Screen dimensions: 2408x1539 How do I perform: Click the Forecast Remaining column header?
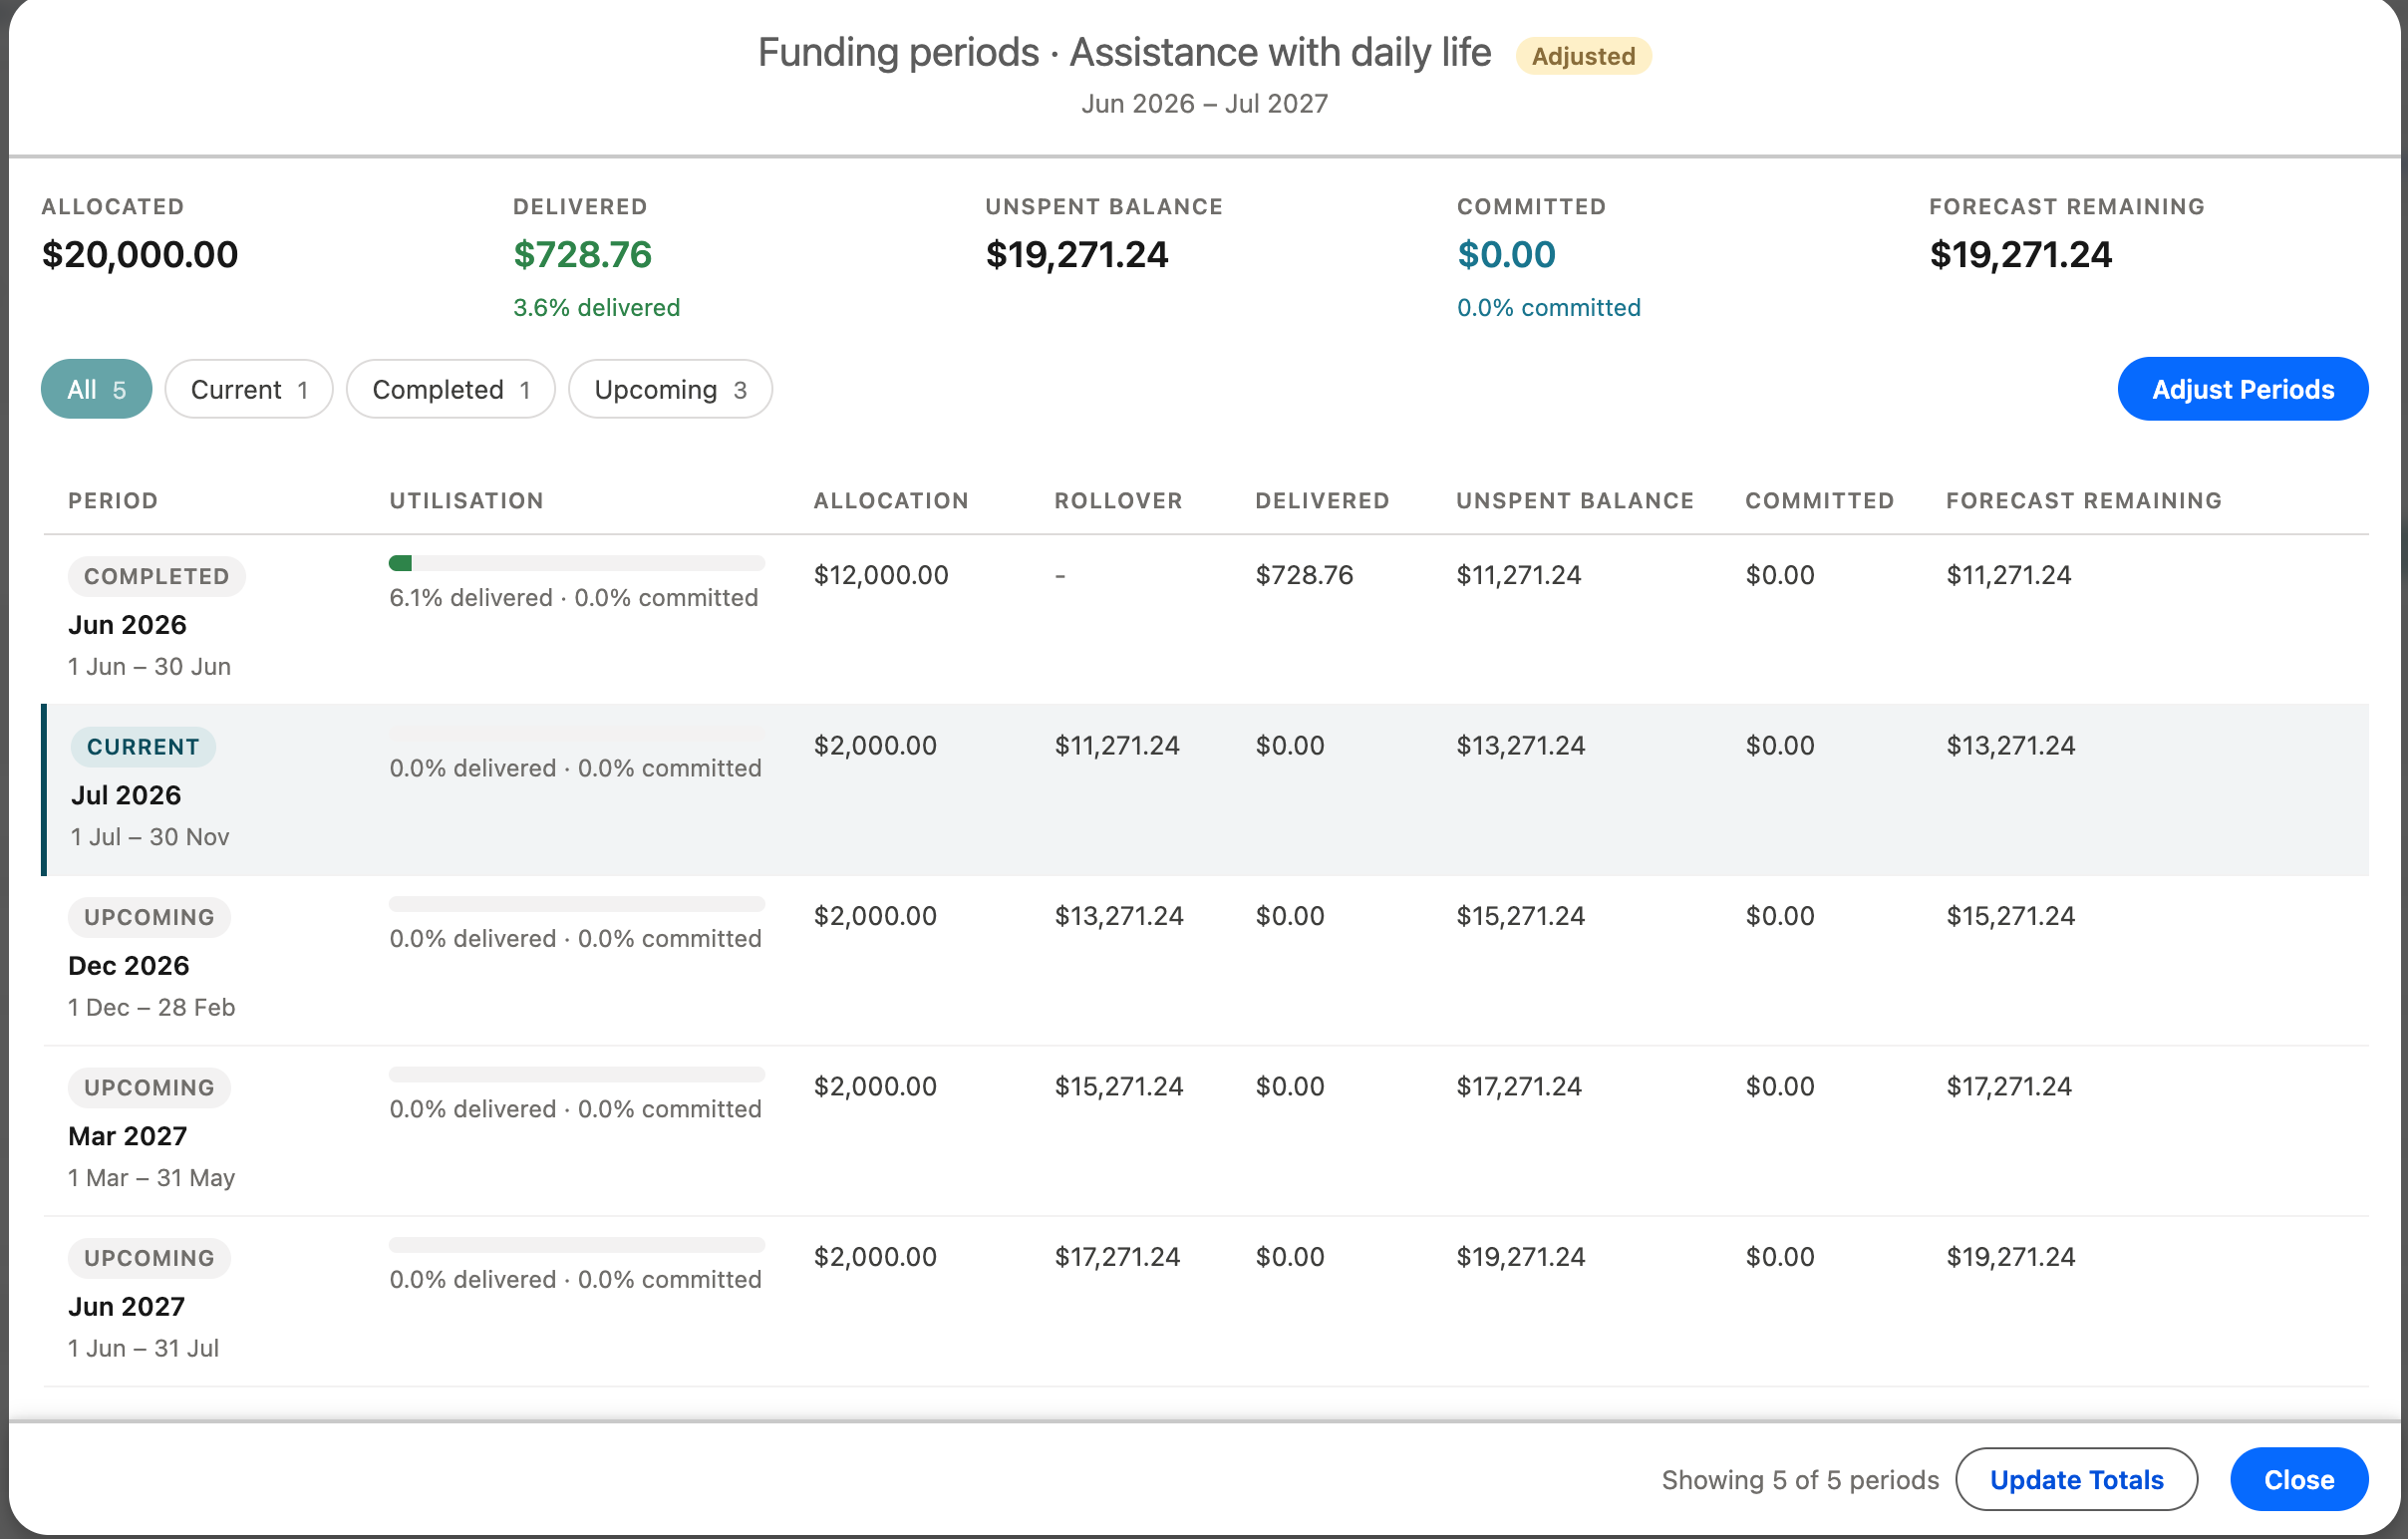tap(2083, 500)
